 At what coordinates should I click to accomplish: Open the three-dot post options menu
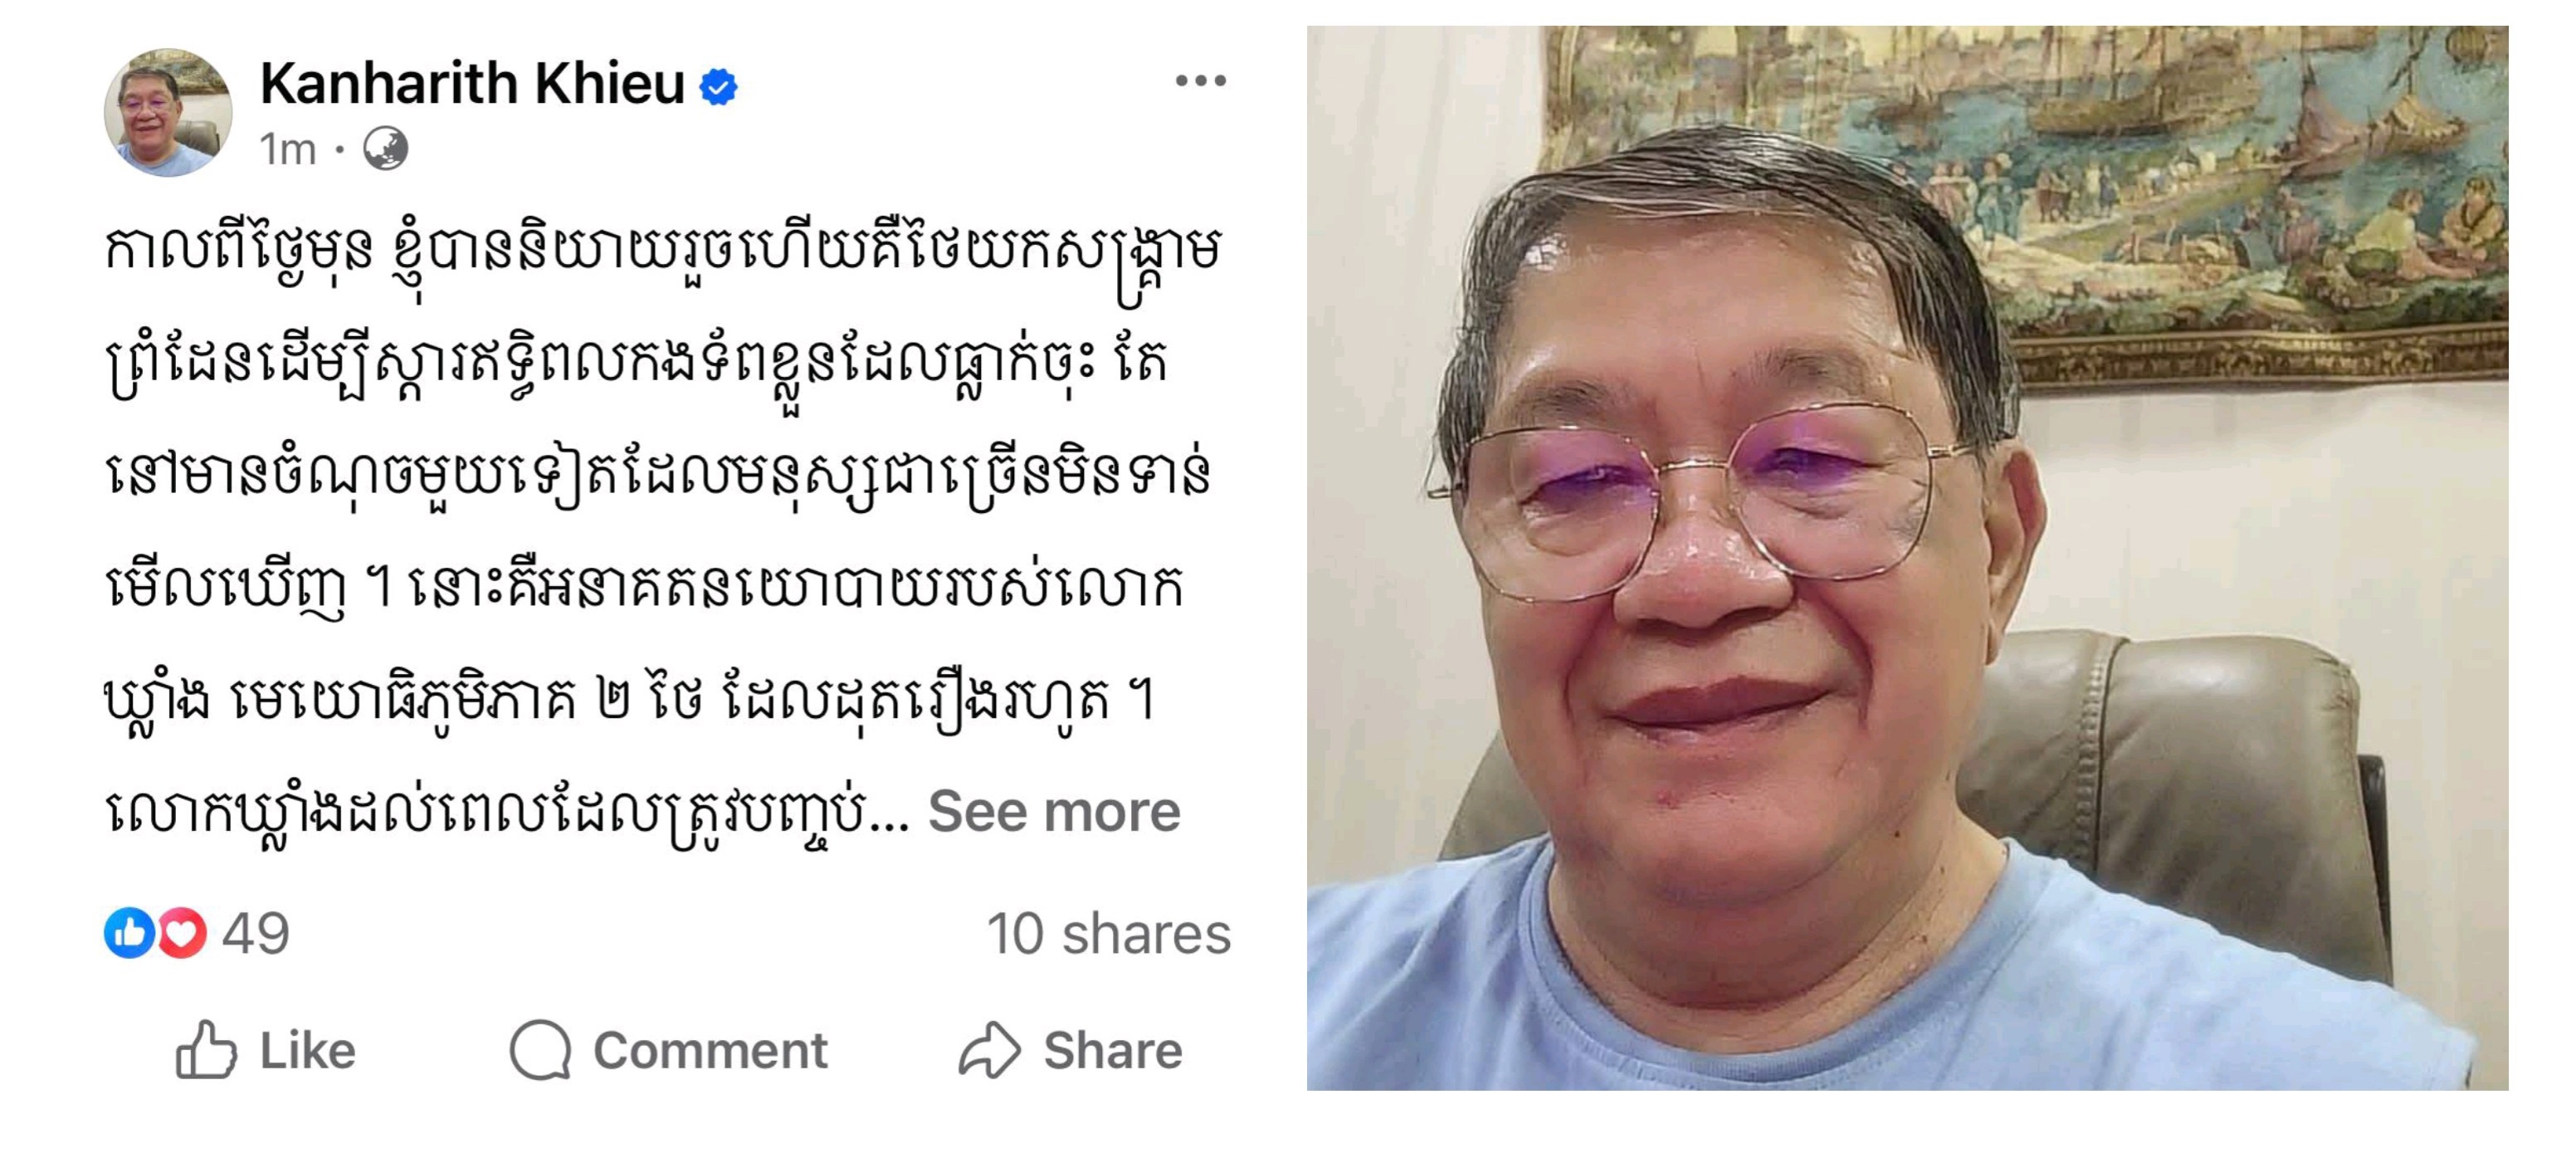1200,81
